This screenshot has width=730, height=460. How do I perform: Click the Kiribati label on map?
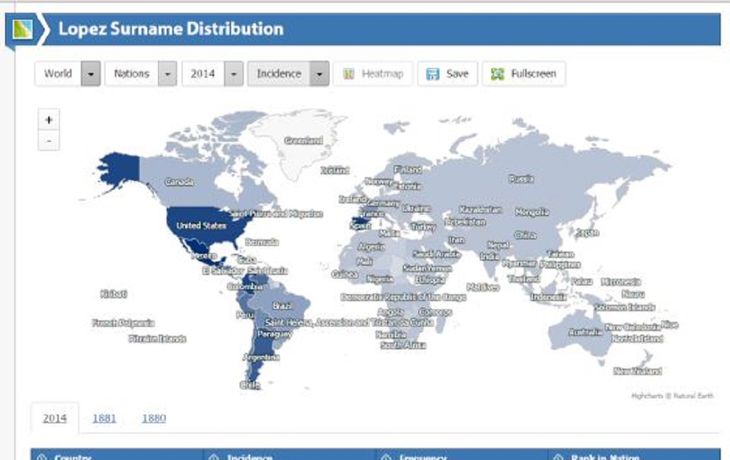[114, 294]
